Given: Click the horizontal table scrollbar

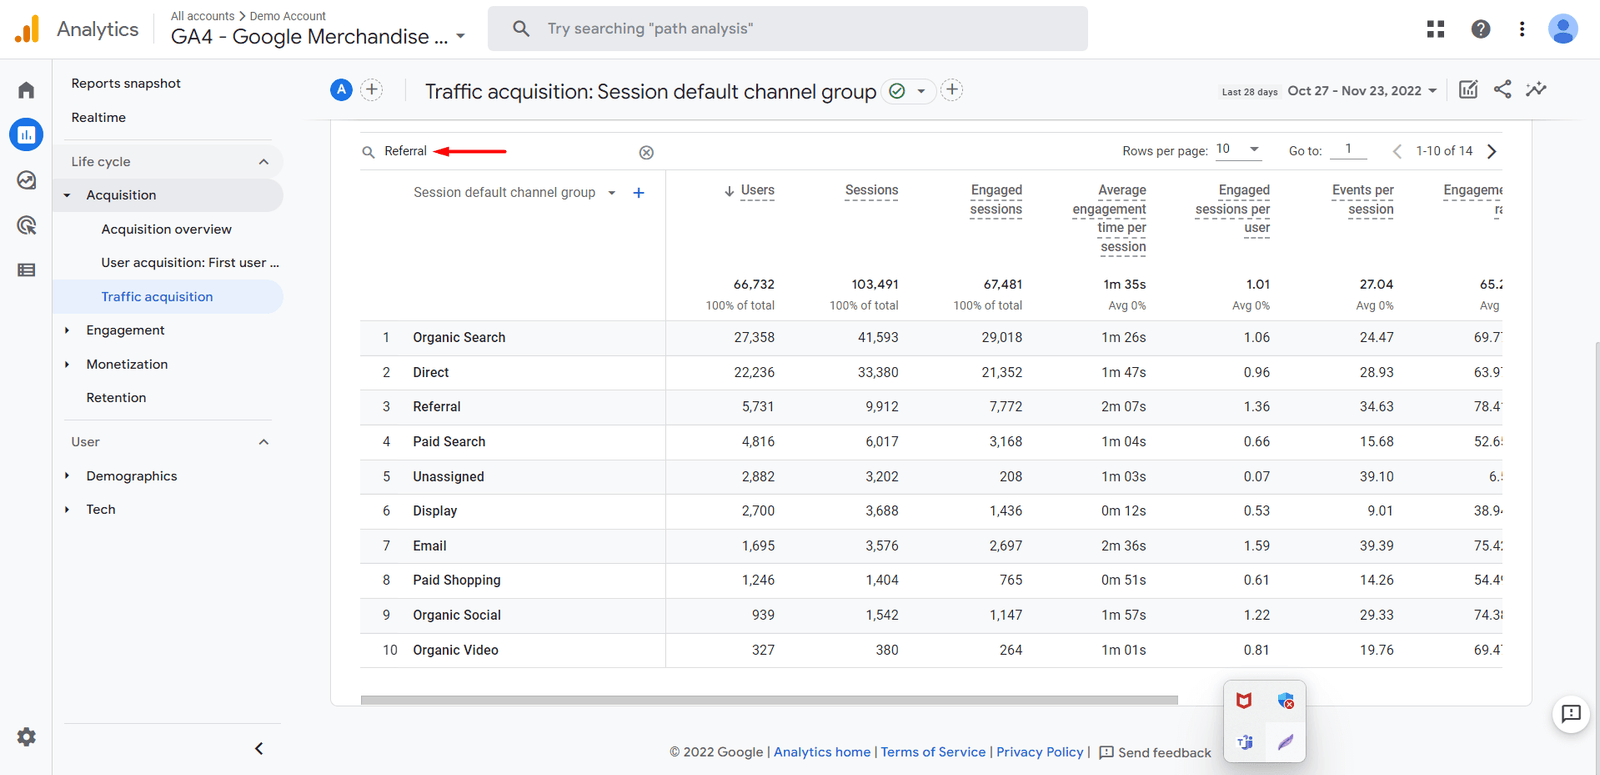Looking at the screenshot, I should [769, 700].
